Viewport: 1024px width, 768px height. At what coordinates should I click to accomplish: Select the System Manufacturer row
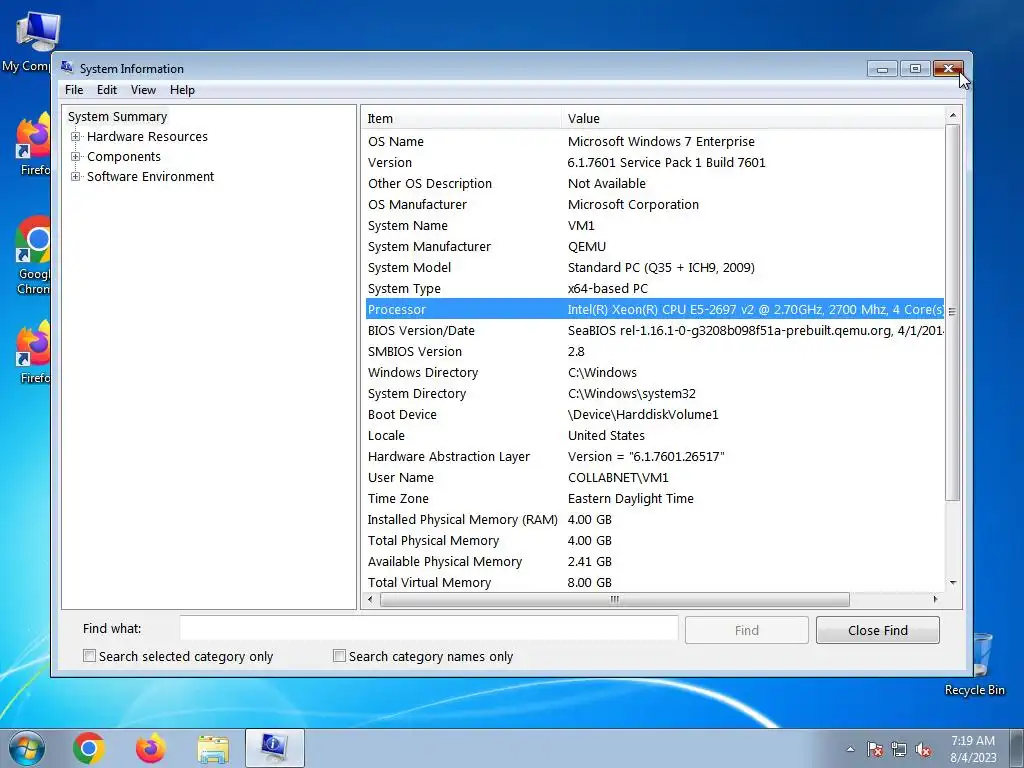[654, 246]
